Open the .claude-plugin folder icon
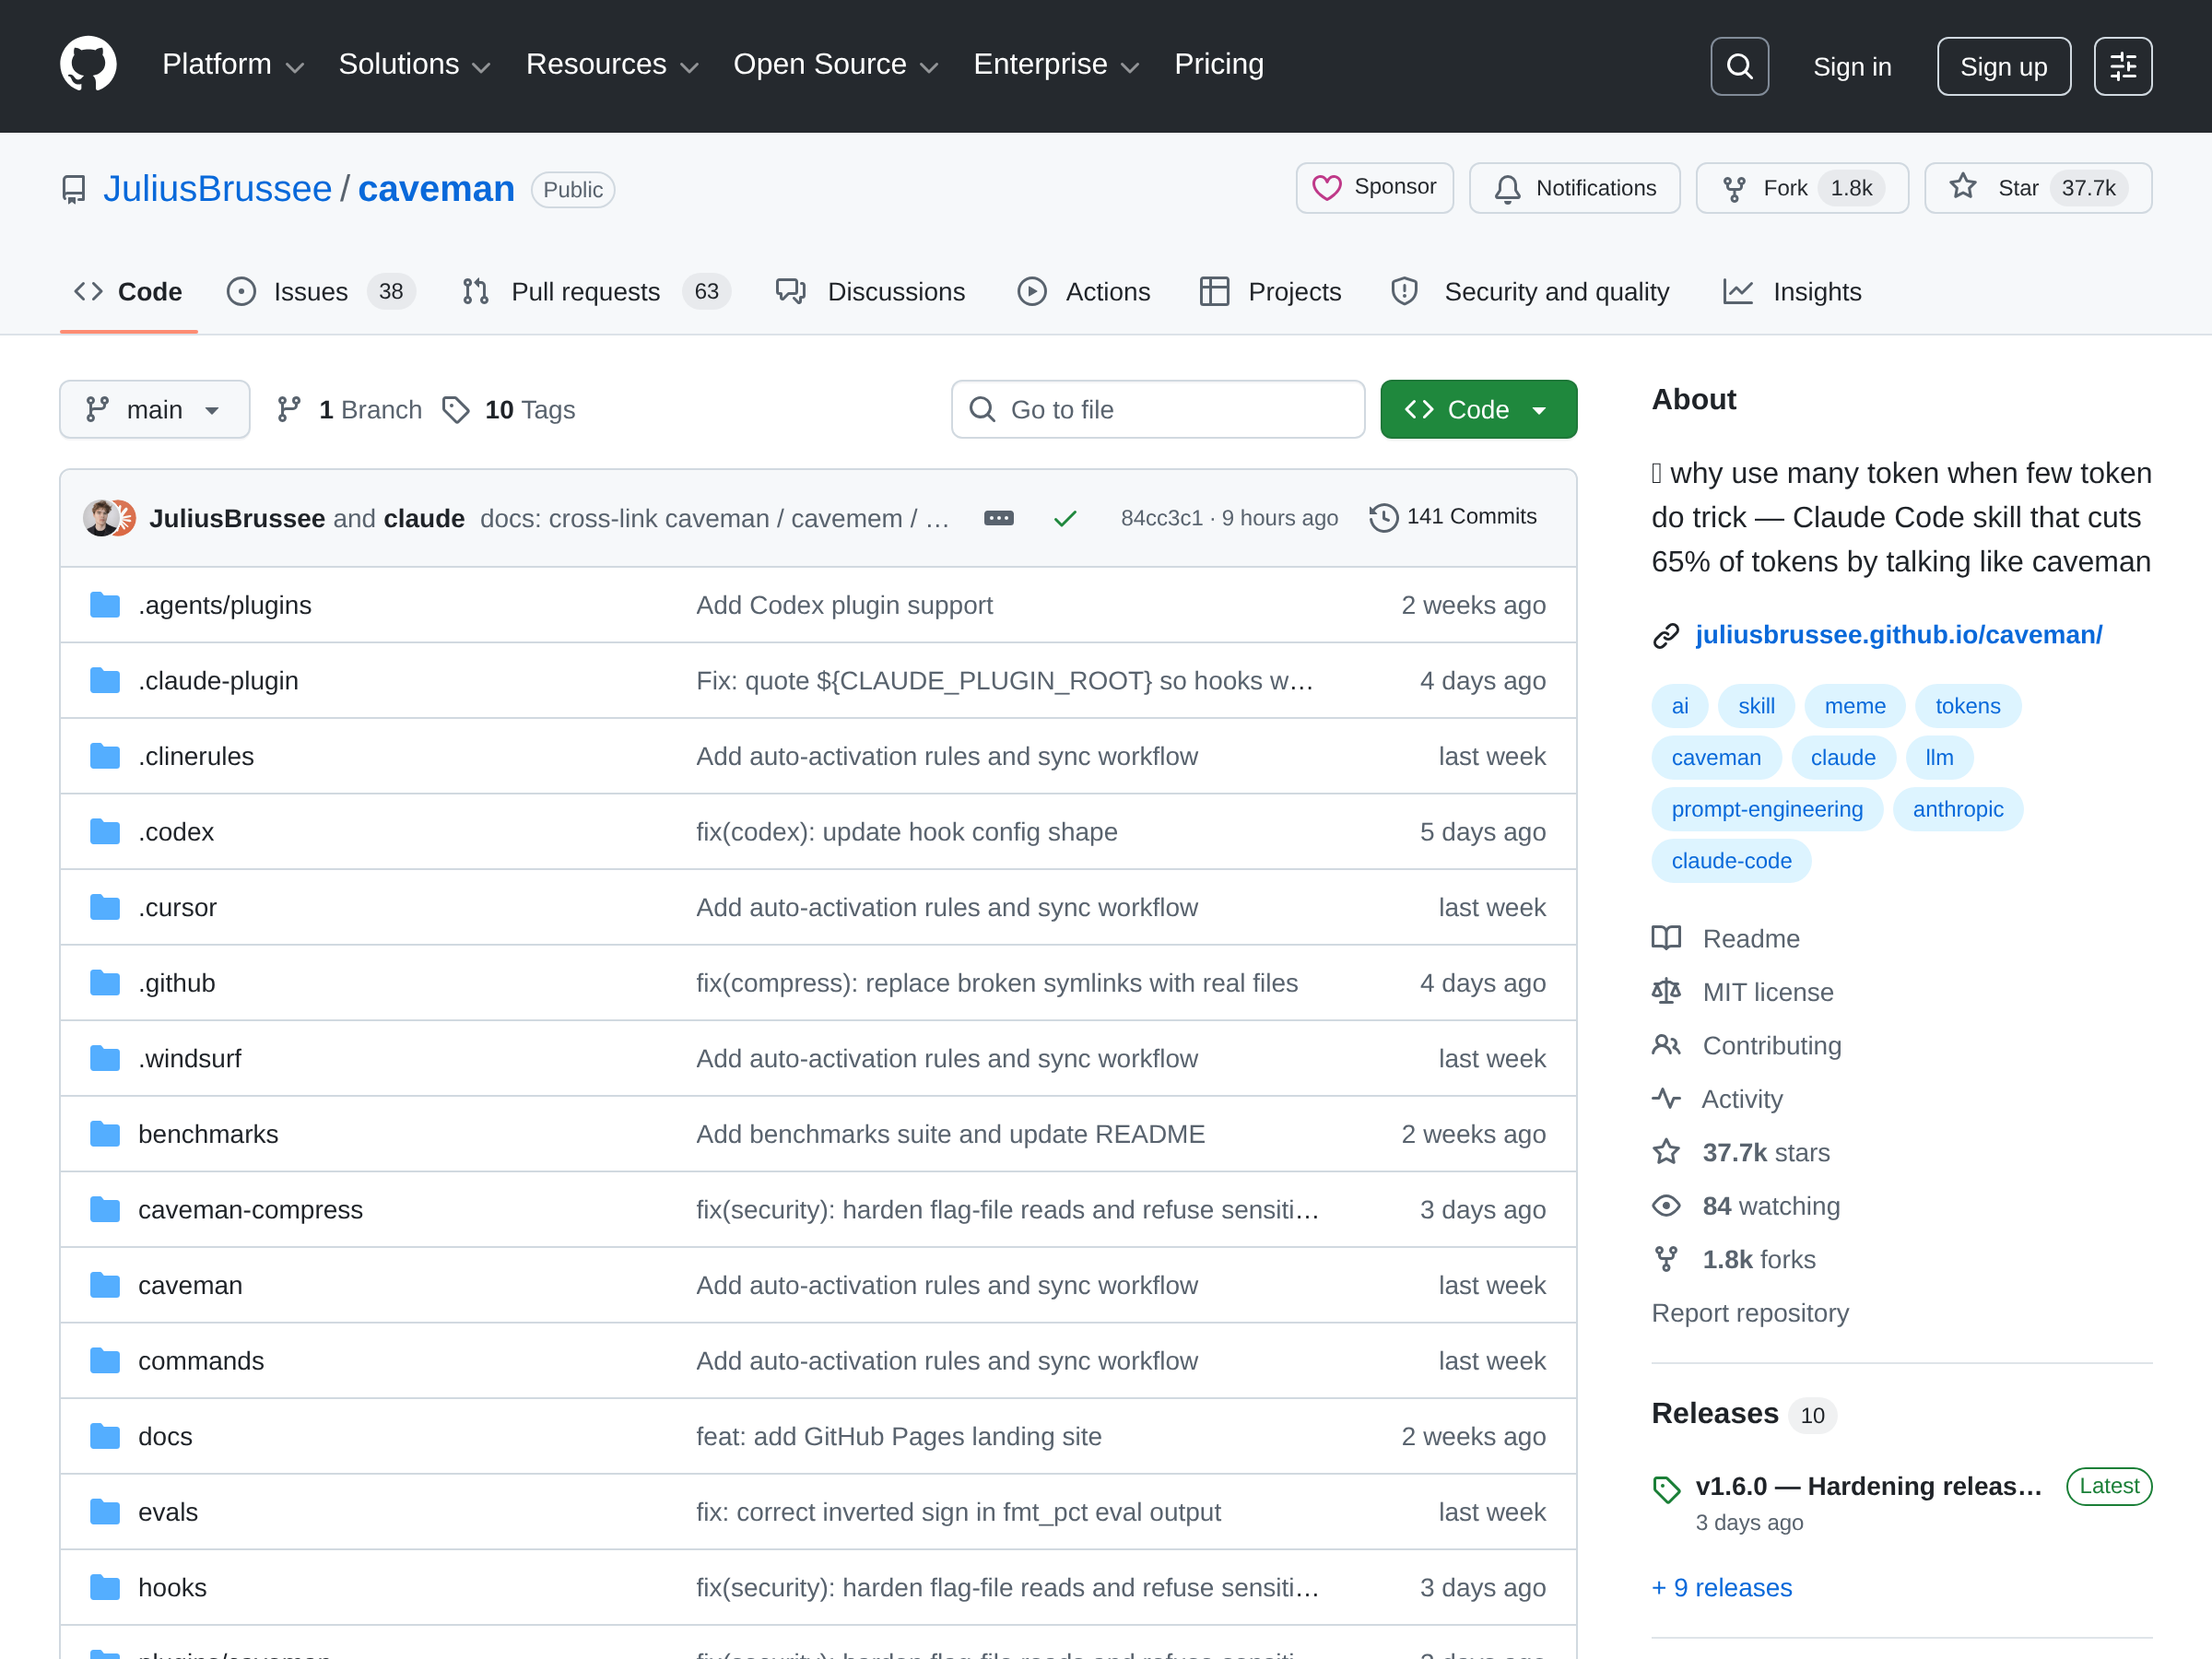 [x=105, y=681]
